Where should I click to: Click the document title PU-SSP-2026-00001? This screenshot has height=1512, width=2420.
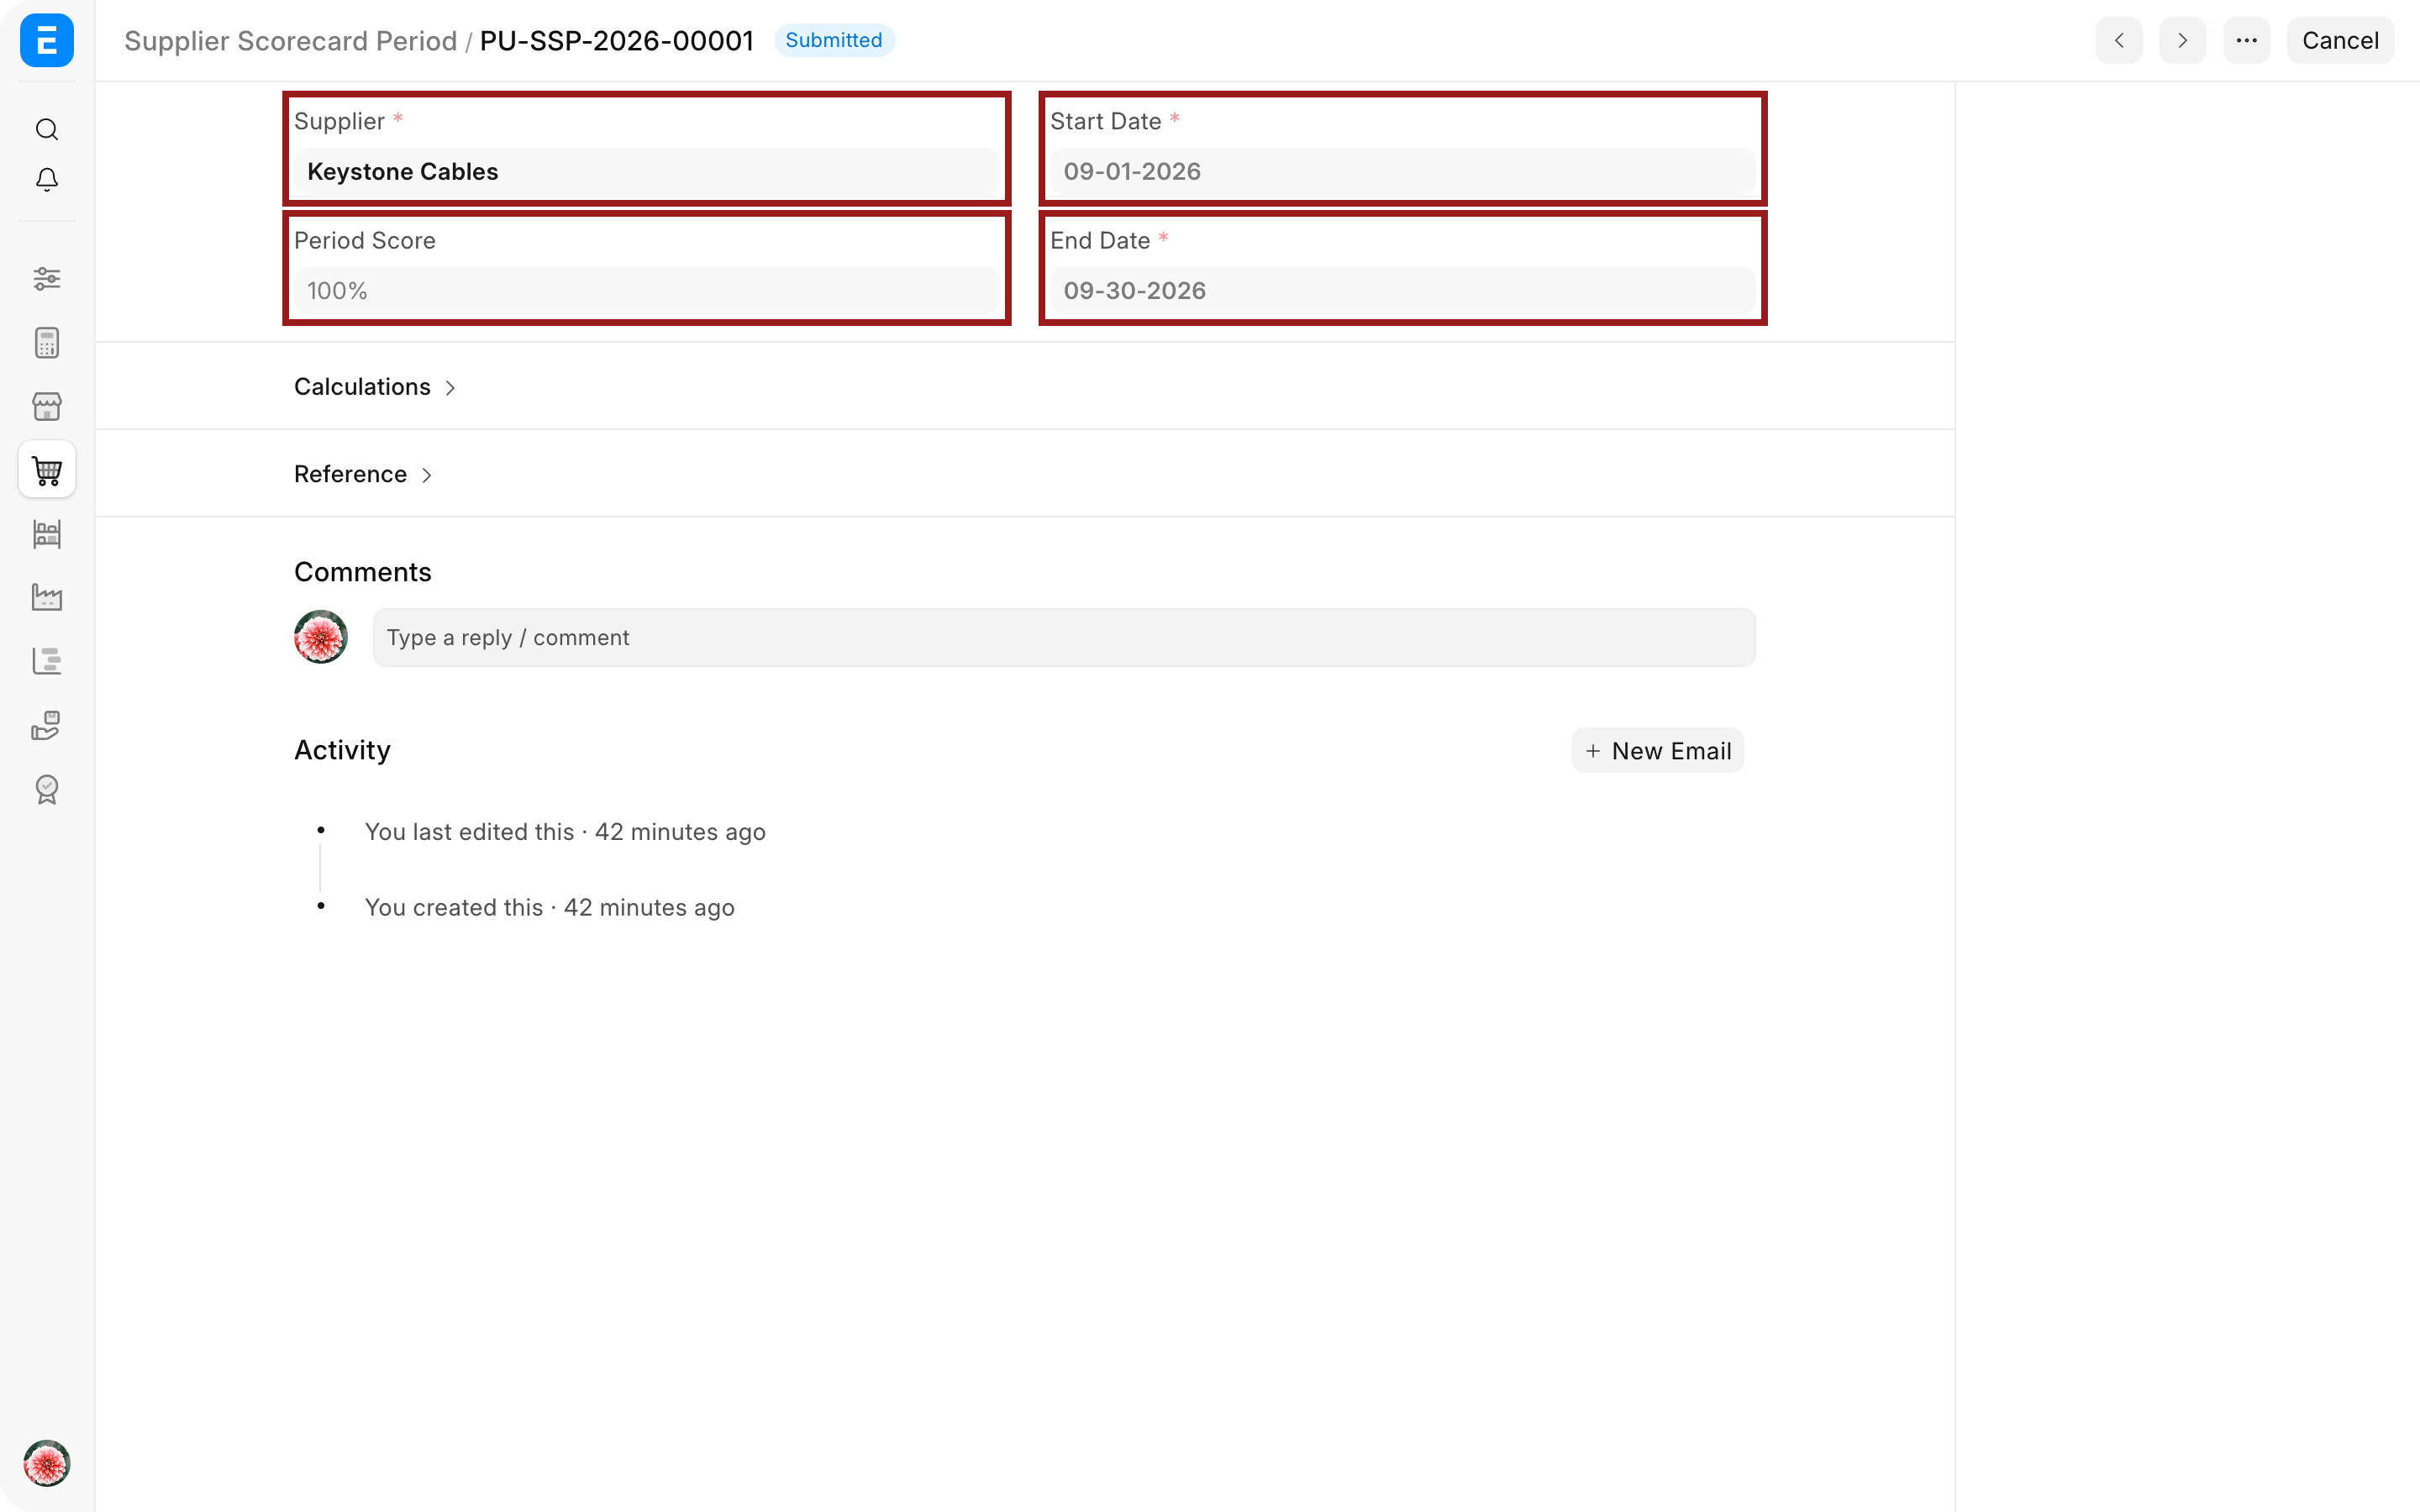617,40
